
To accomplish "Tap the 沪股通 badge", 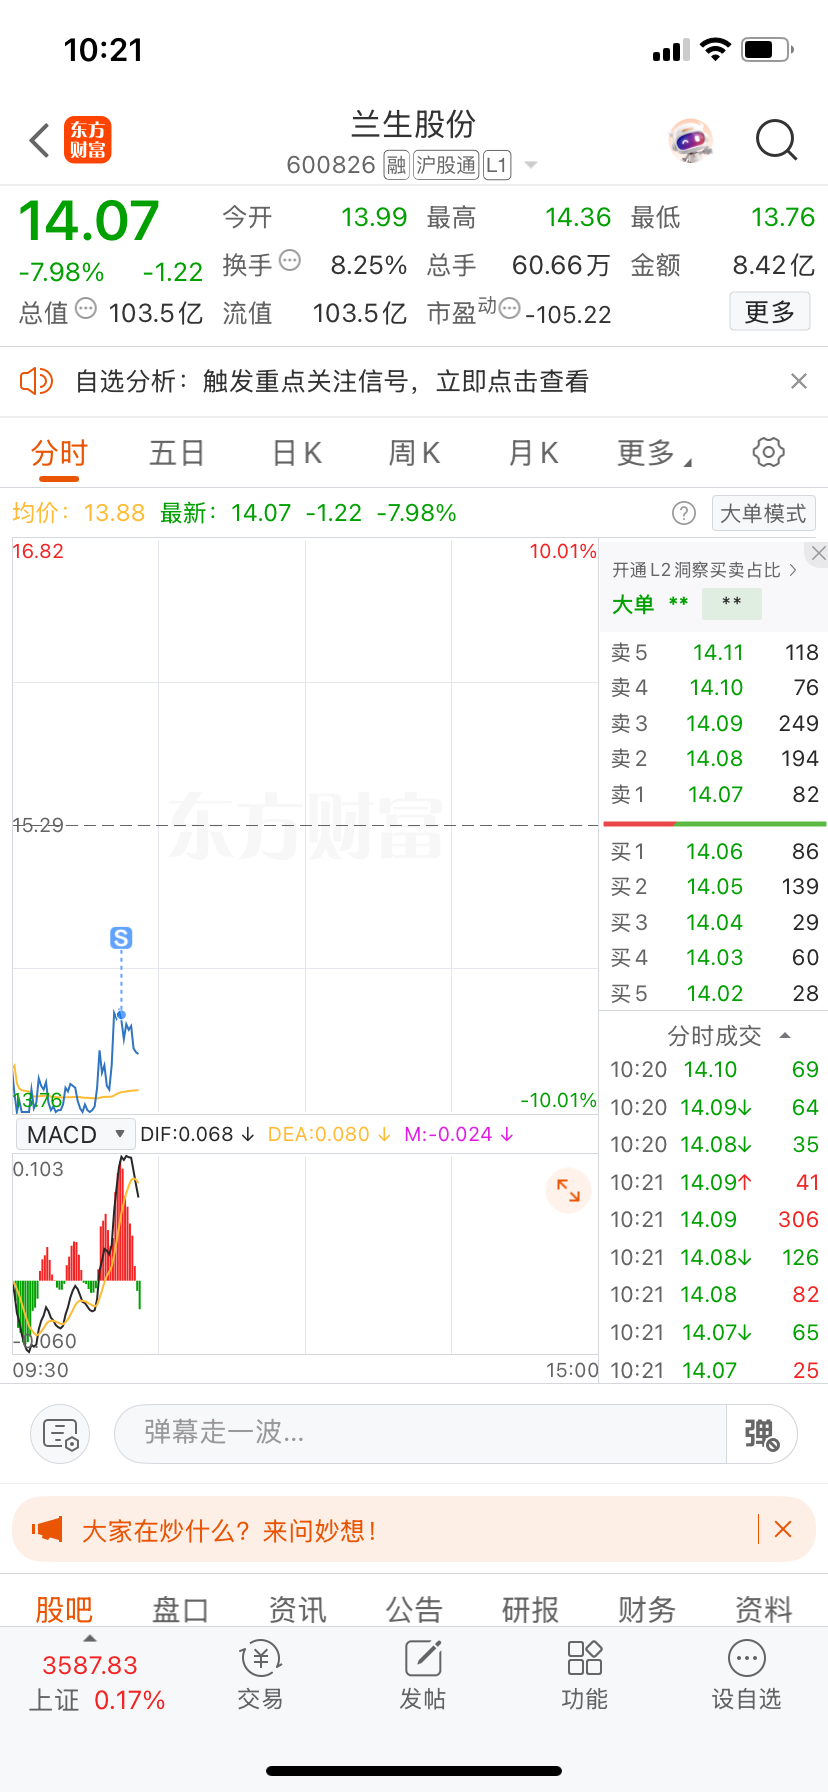I will tap(446, 165).
